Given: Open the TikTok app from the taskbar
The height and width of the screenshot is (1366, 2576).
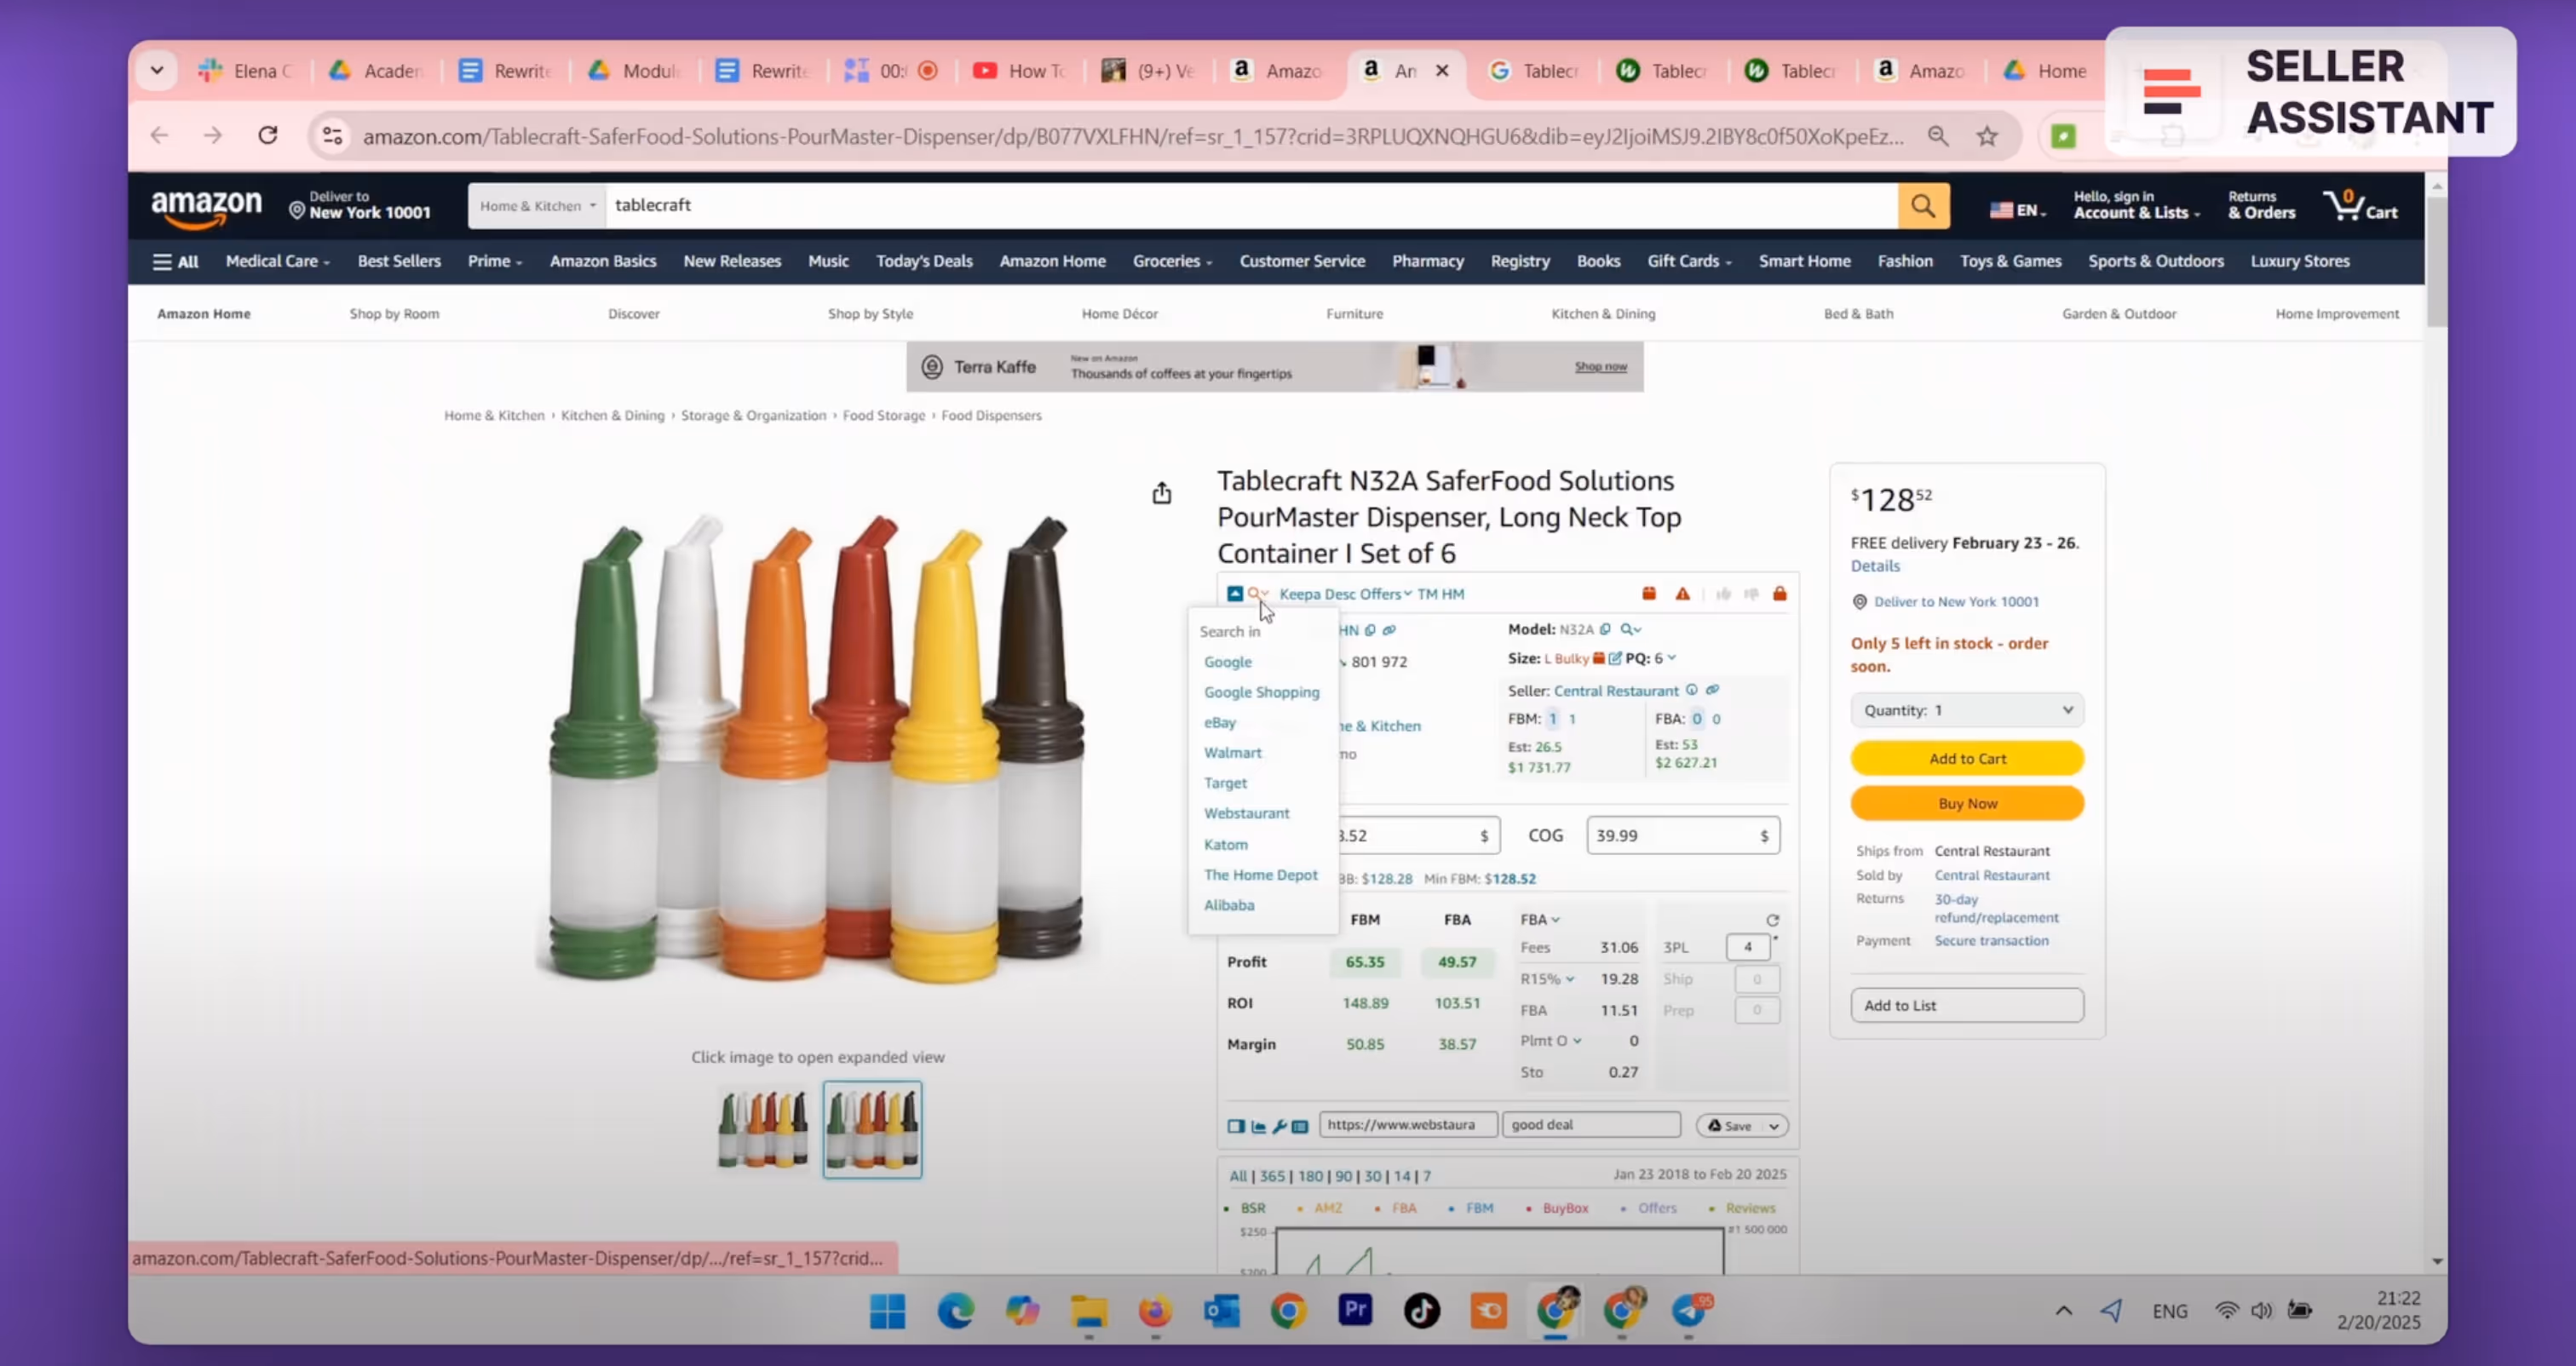Looking at the screenshot, I should 1421,1310.
